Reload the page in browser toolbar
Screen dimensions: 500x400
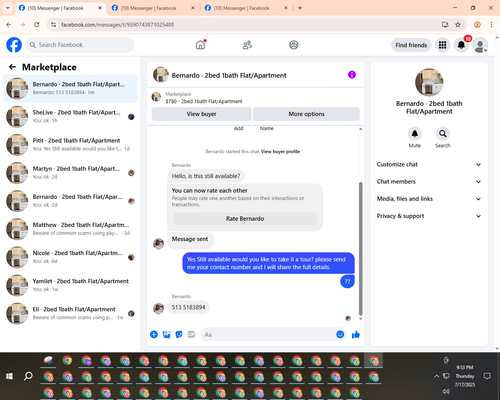[x=37, y=24]
